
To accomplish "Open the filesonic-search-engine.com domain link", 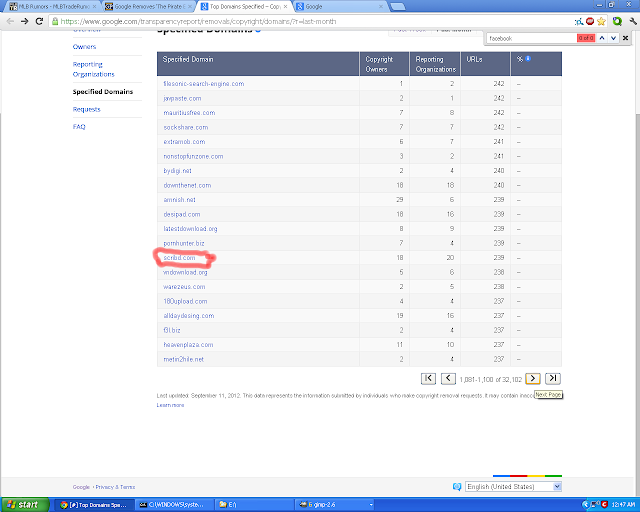I will coord(204,84).
